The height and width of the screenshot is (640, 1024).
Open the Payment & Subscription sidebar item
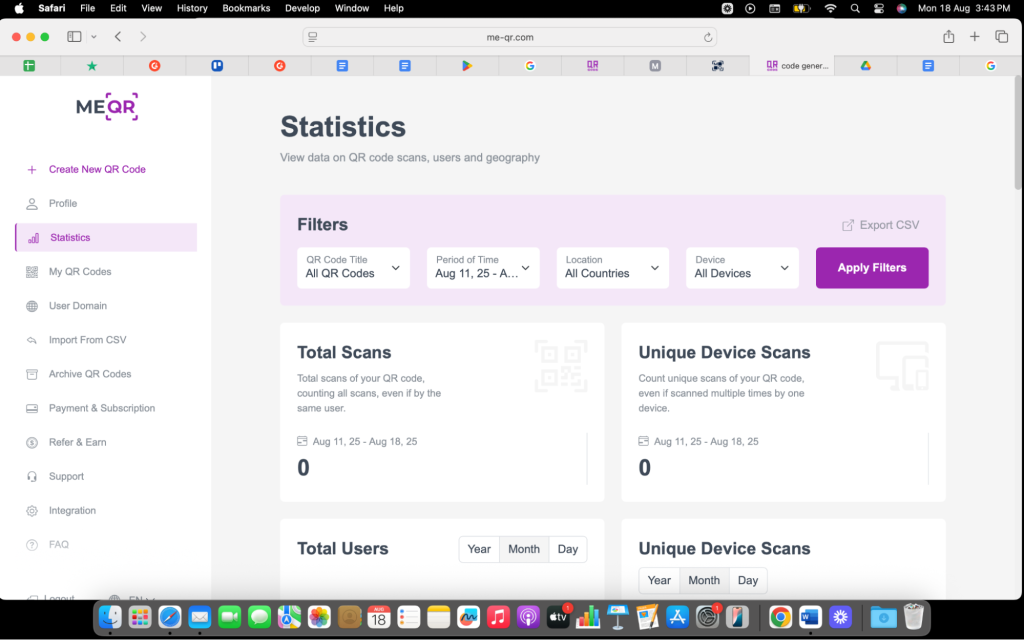(102, 408)
